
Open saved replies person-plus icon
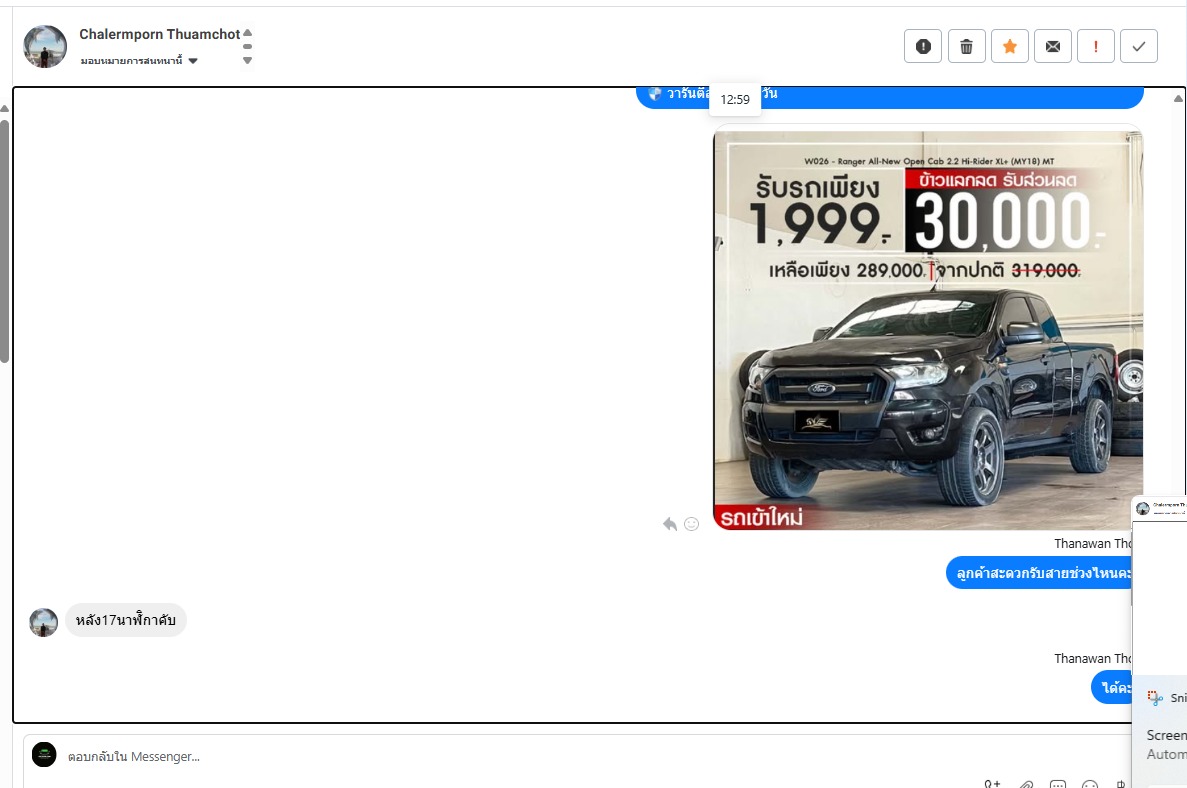(992, 783)
